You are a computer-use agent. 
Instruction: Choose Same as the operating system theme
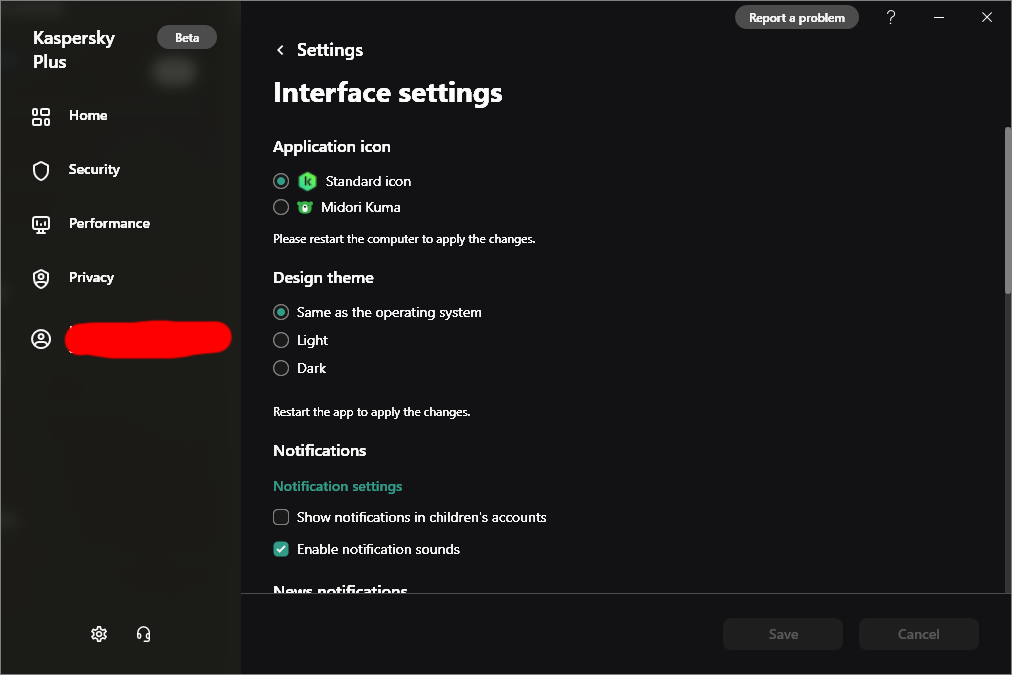(281, 312)
